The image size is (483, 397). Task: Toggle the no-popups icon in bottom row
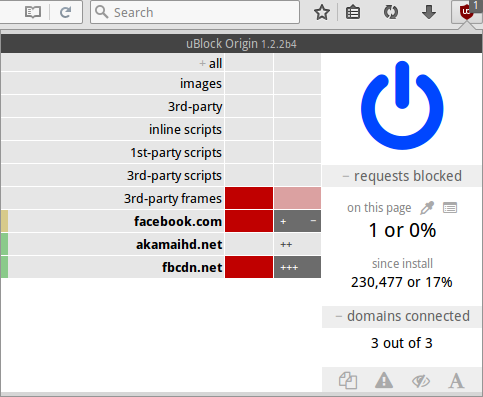tap(348, 380)
